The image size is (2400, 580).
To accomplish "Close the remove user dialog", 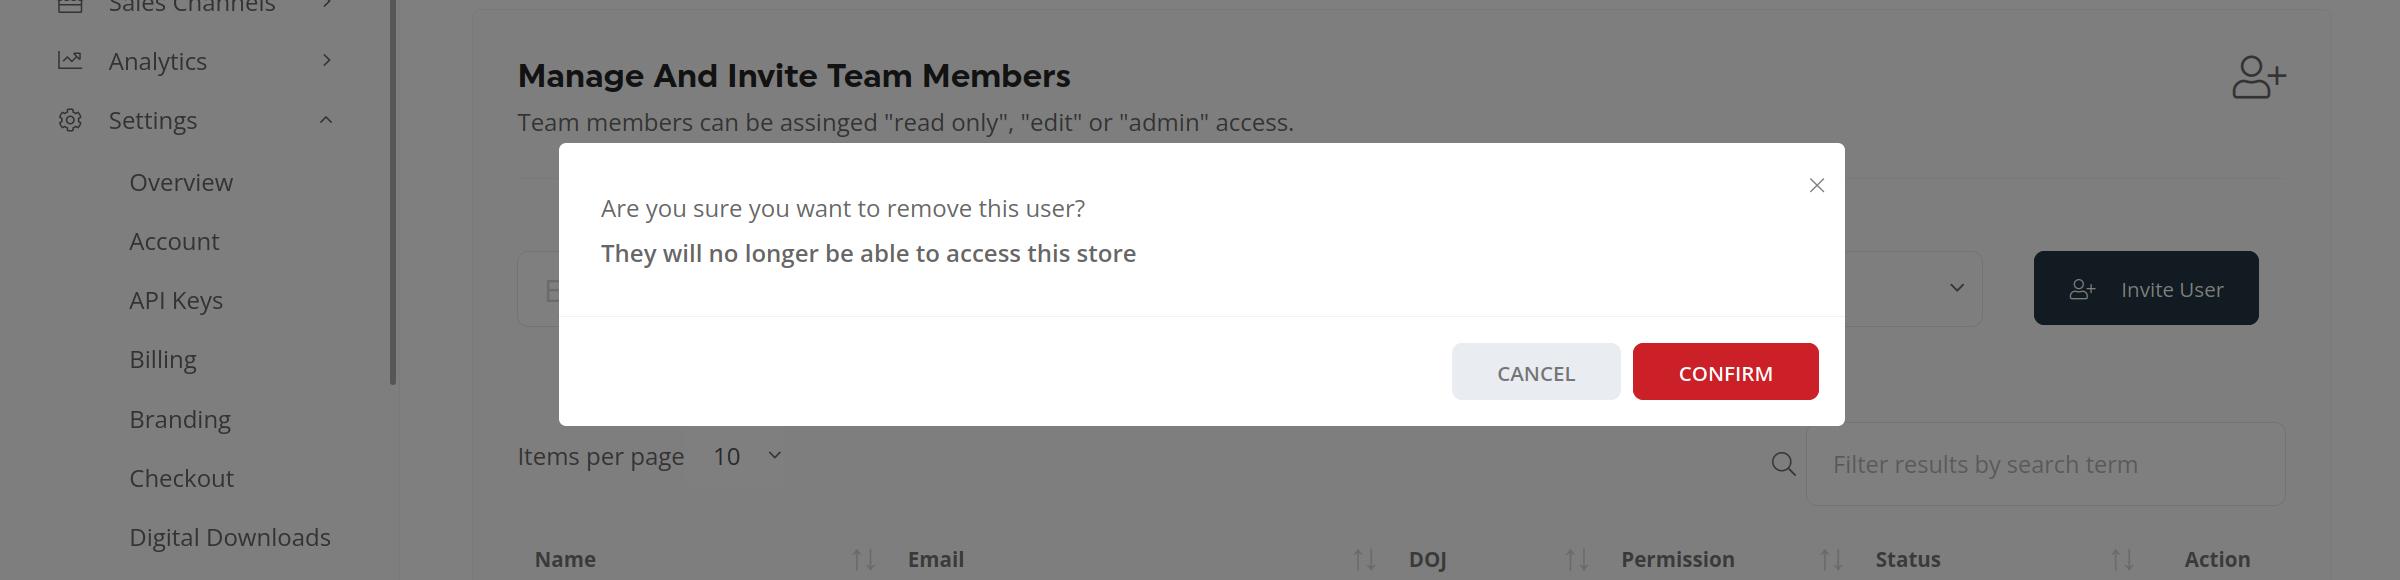I will click(1817, 185).
